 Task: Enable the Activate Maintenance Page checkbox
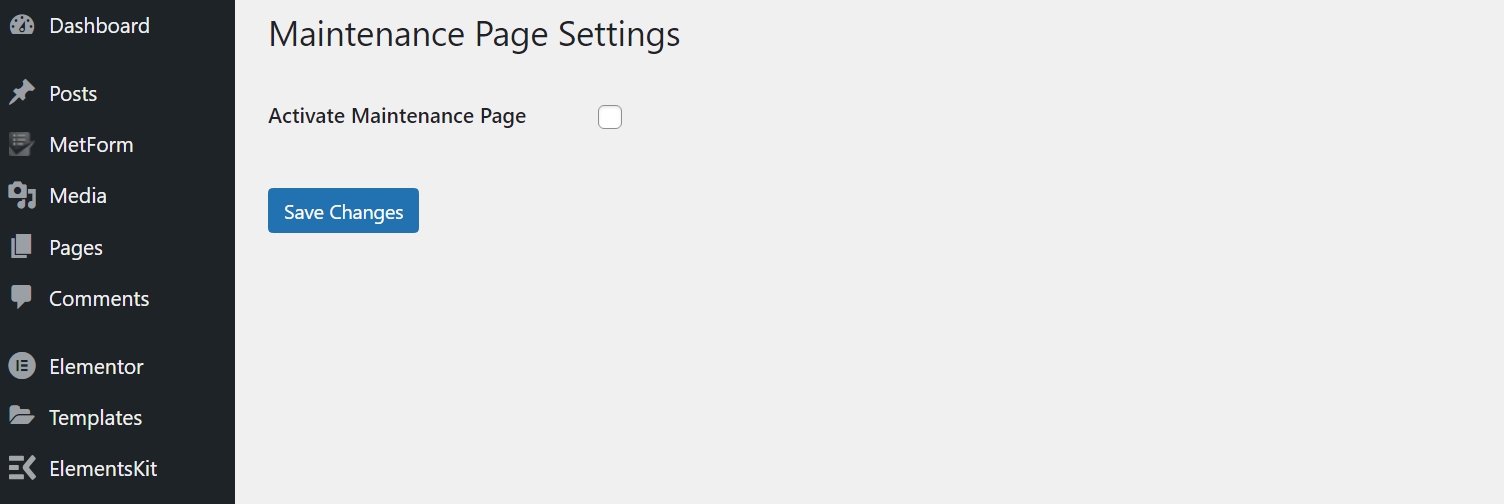pos(610,117)
